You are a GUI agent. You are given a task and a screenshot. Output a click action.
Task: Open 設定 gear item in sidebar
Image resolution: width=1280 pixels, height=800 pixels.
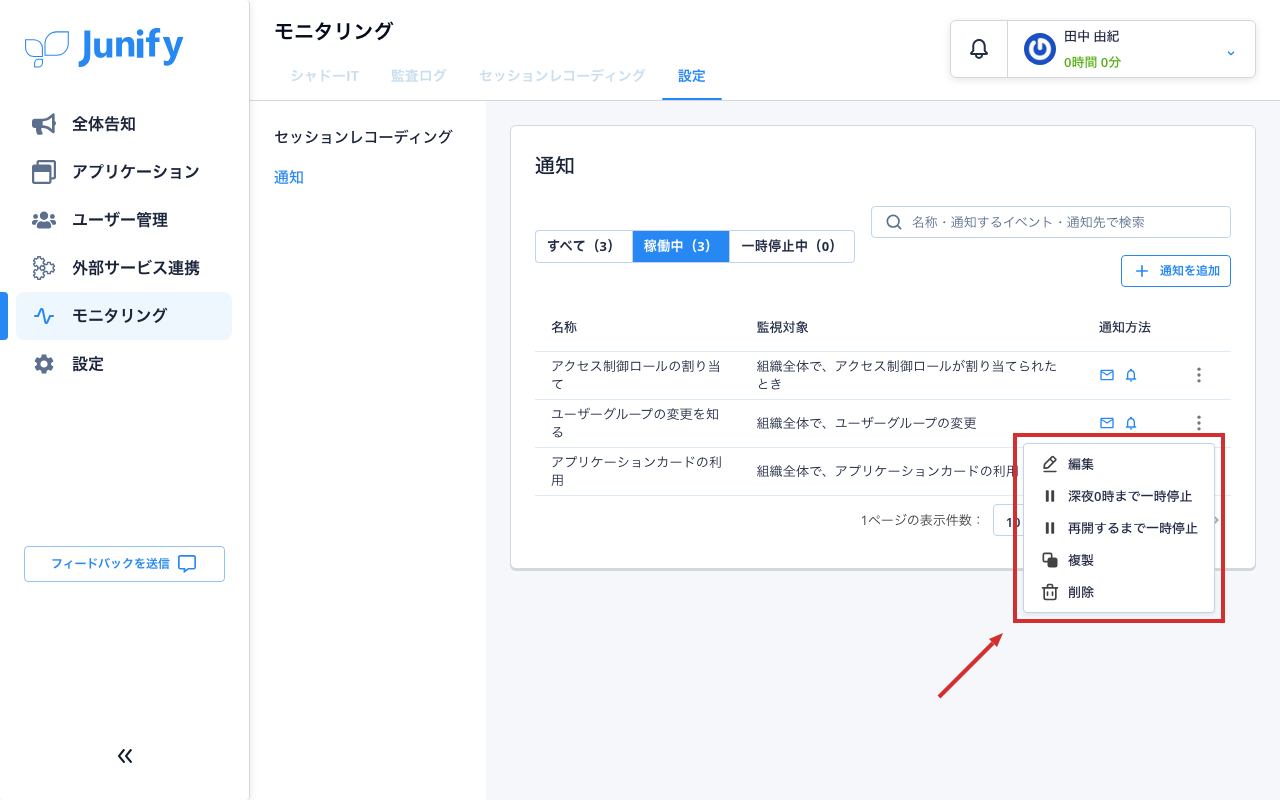click(x=124, y=364)
